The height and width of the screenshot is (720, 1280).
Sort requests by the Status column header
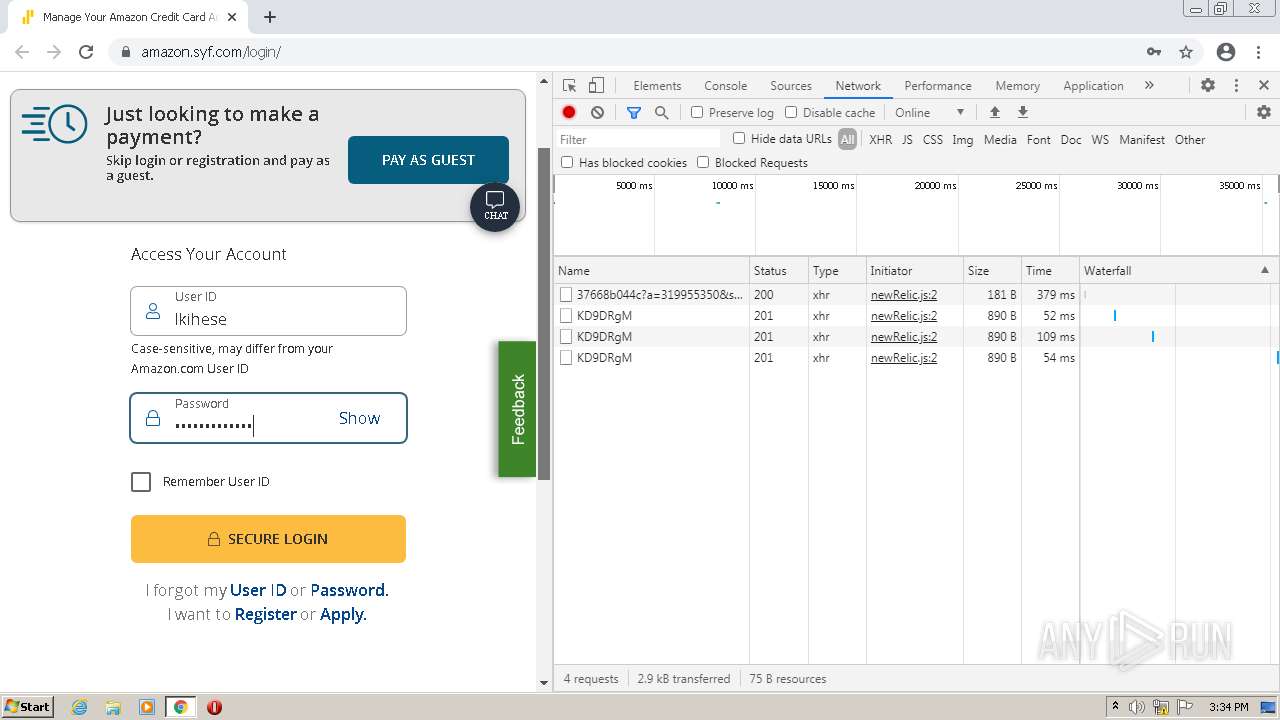(779, 270)
